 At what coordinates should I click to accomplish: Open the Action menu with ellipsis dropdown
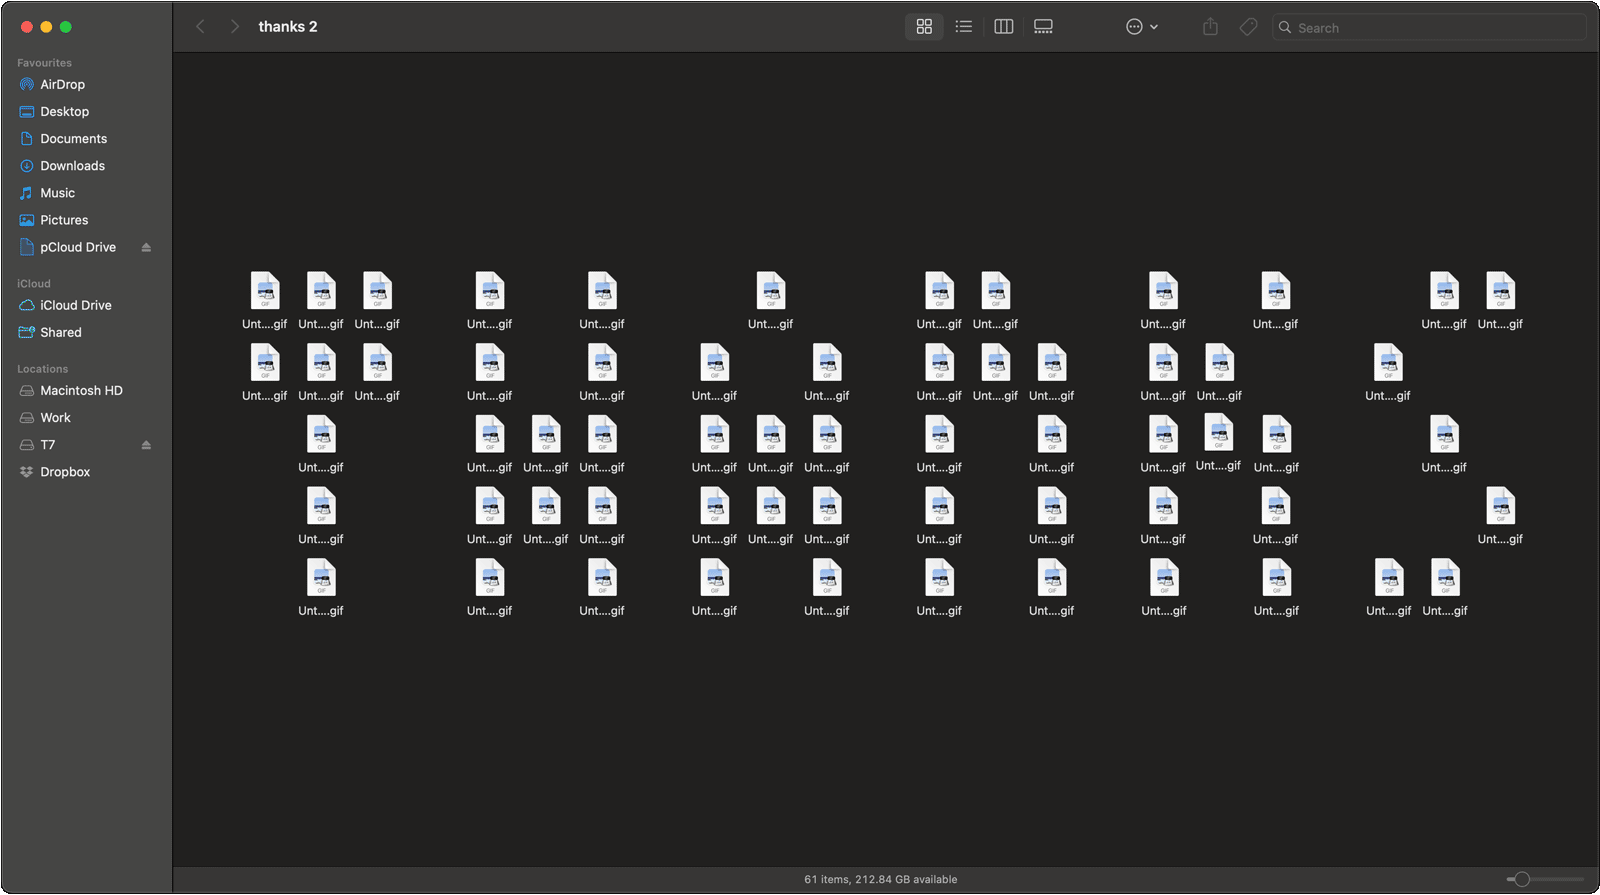click(x=1142, y=27)
